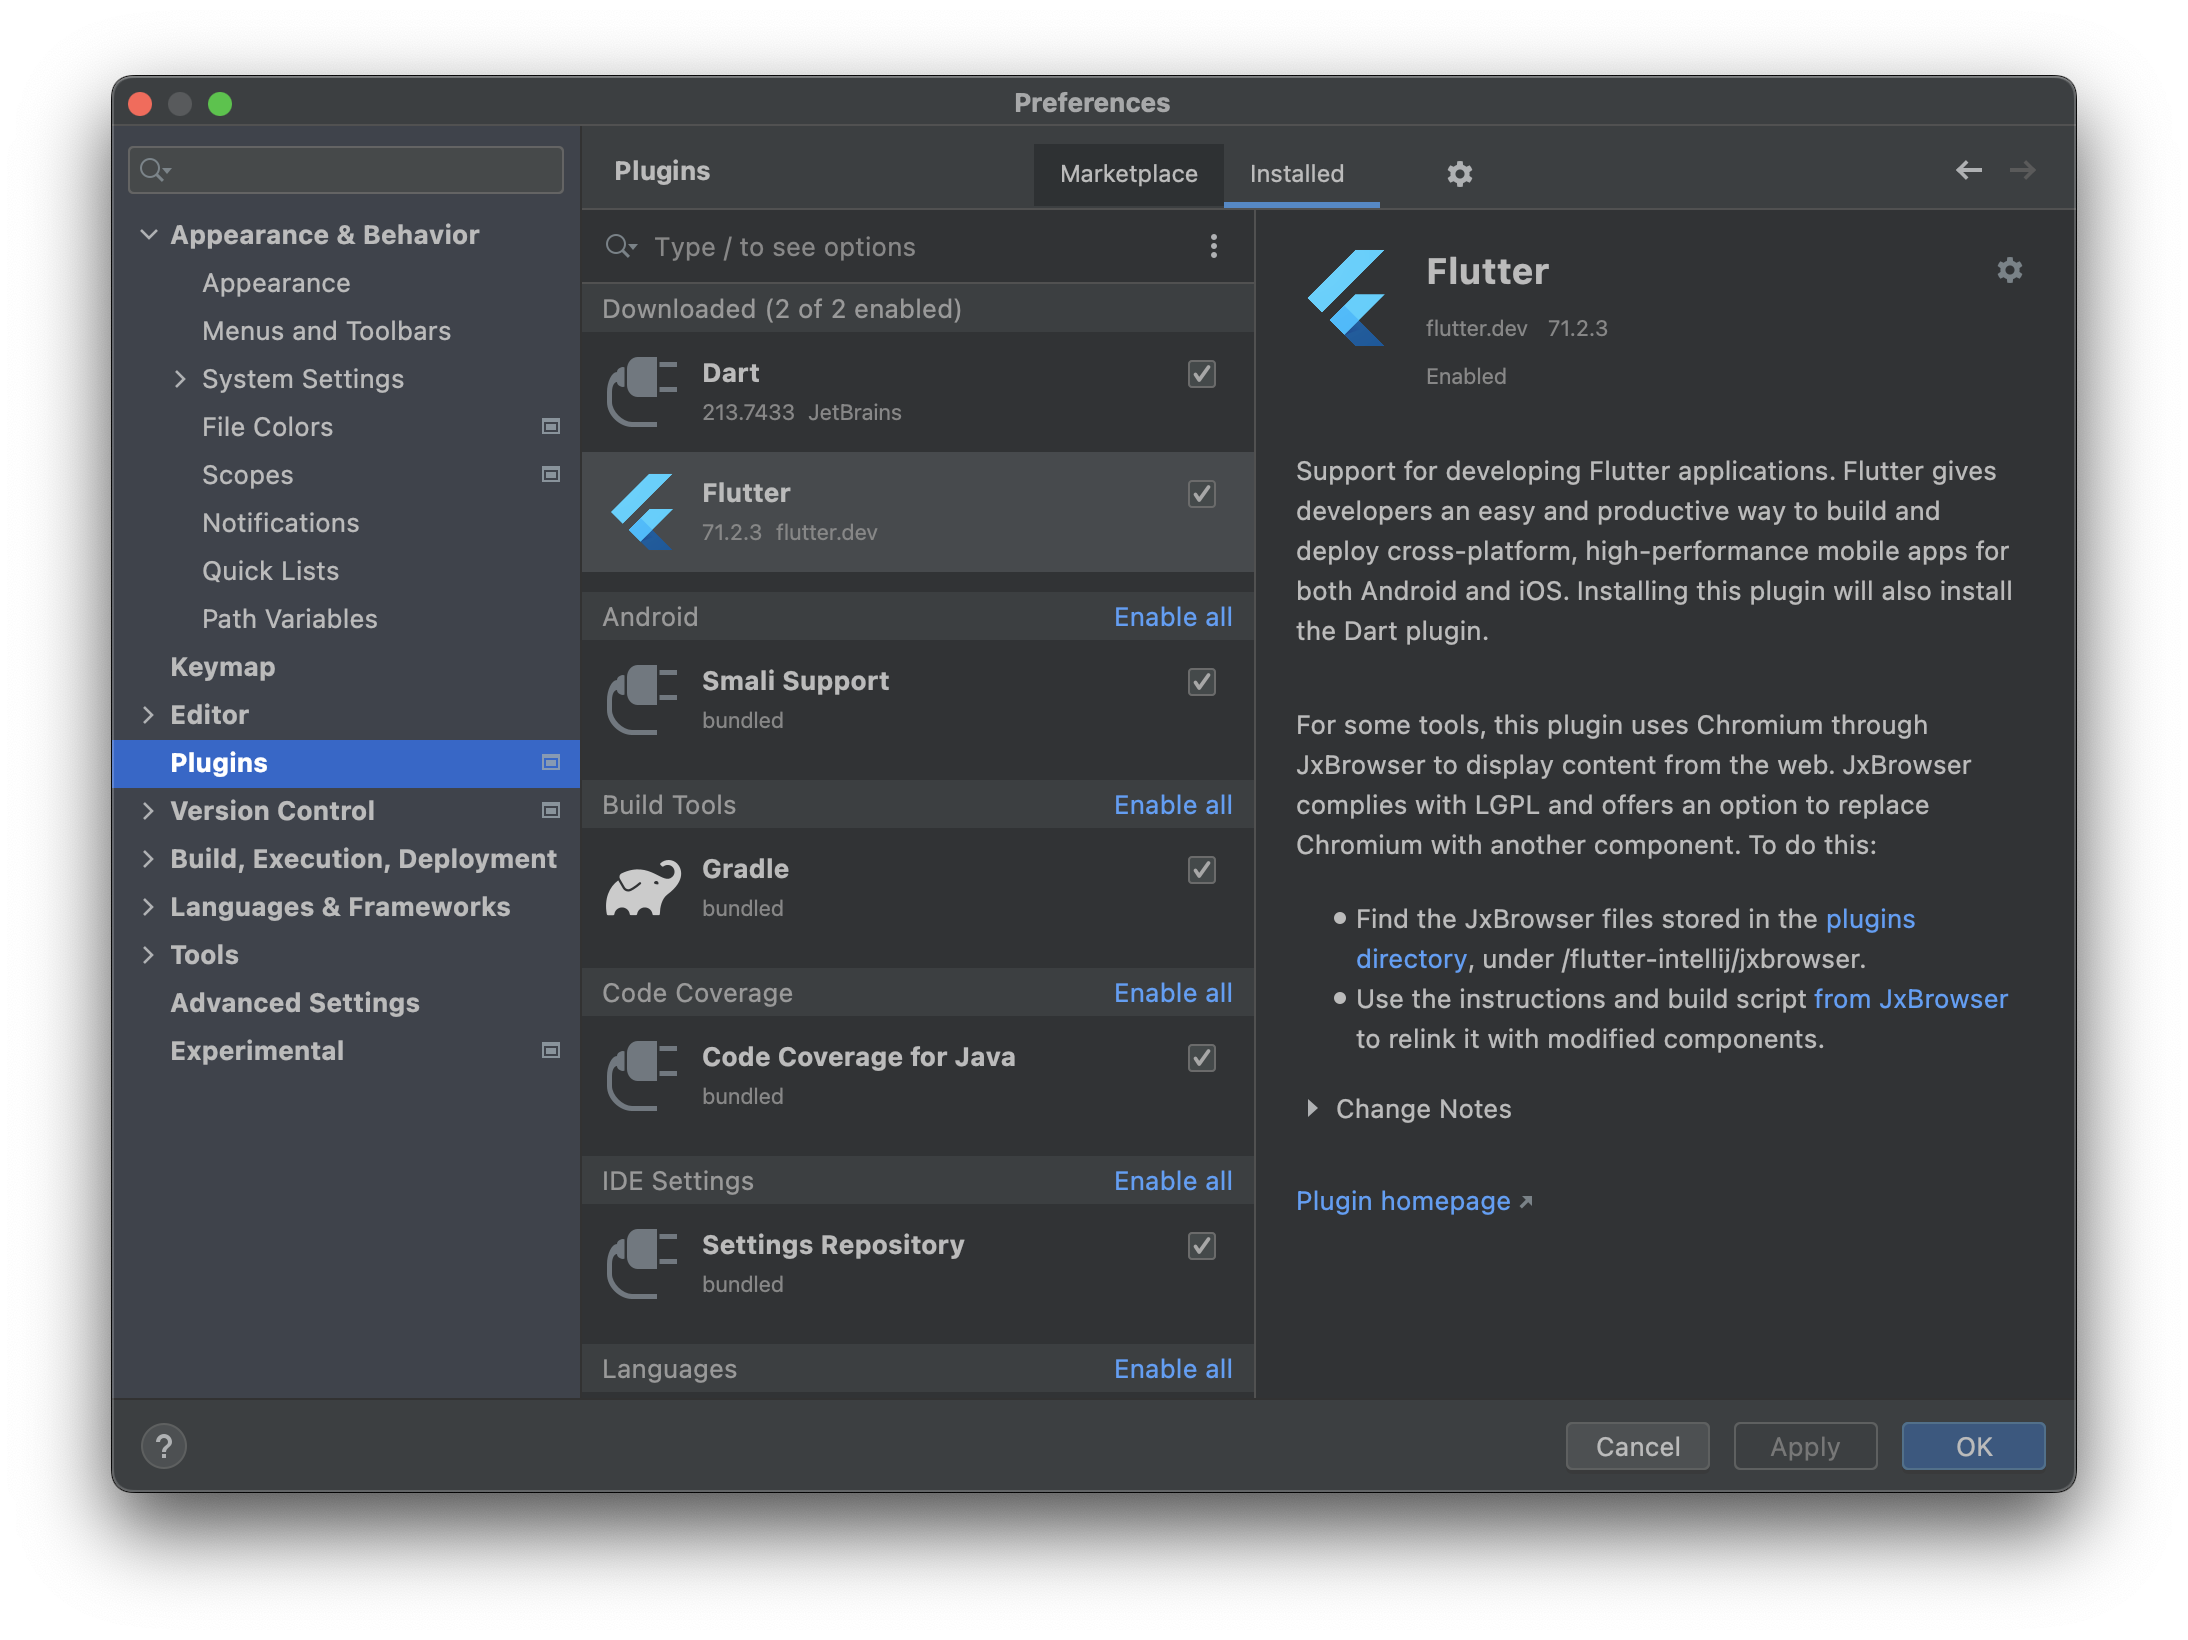2188x1640 pixels.
Task: Click the plugin search field
Action: point(900,247)
